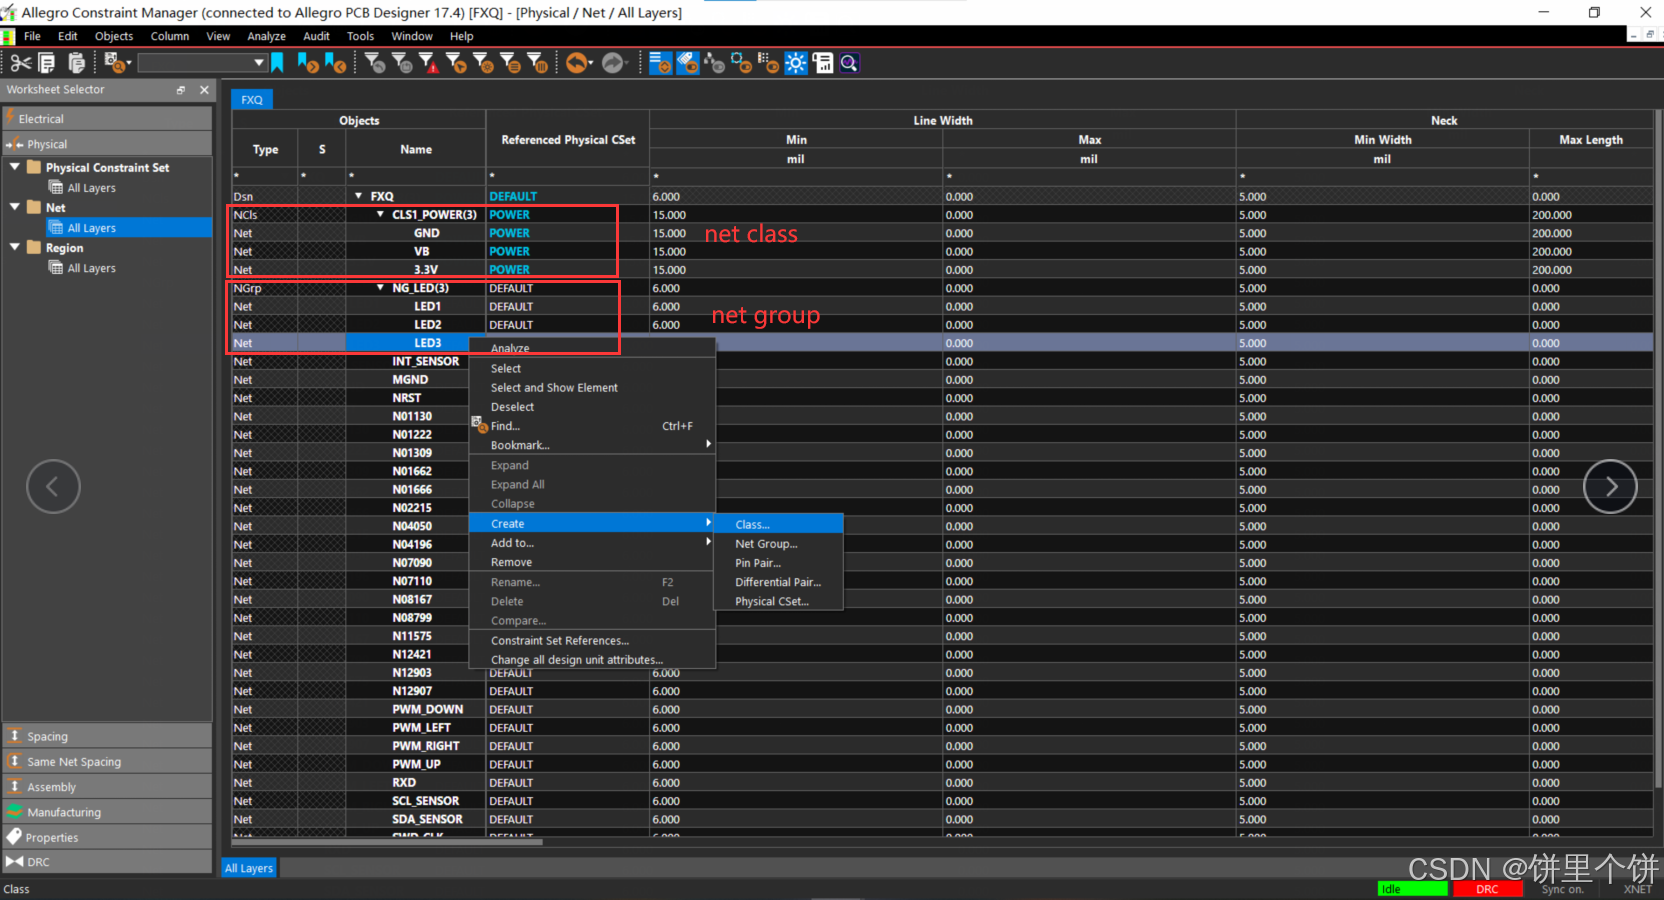Viewport: 1664px width, 900px height.
Task: Open the Assembly worksheet section
Action: click(x=107, y=787)
